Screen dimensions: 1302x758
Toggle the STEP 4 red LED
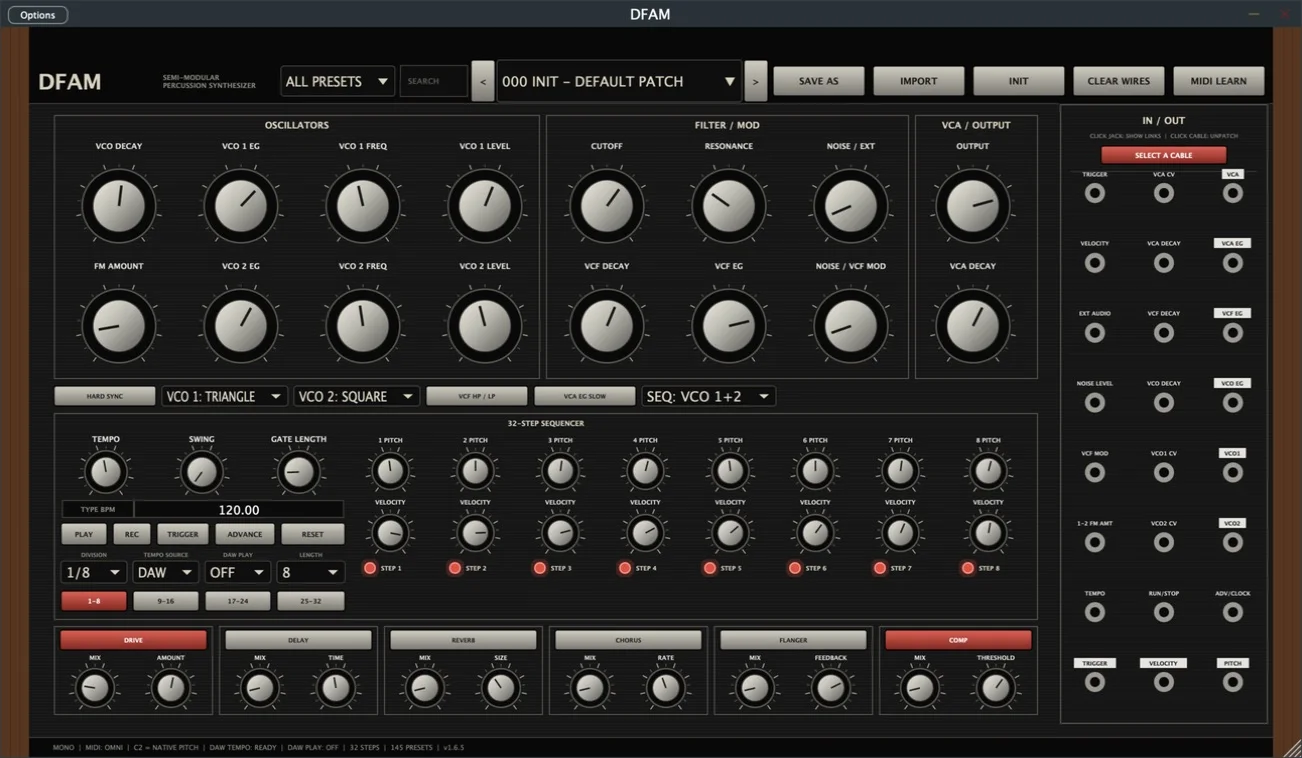pyautogui.click(x=625, y=568)
